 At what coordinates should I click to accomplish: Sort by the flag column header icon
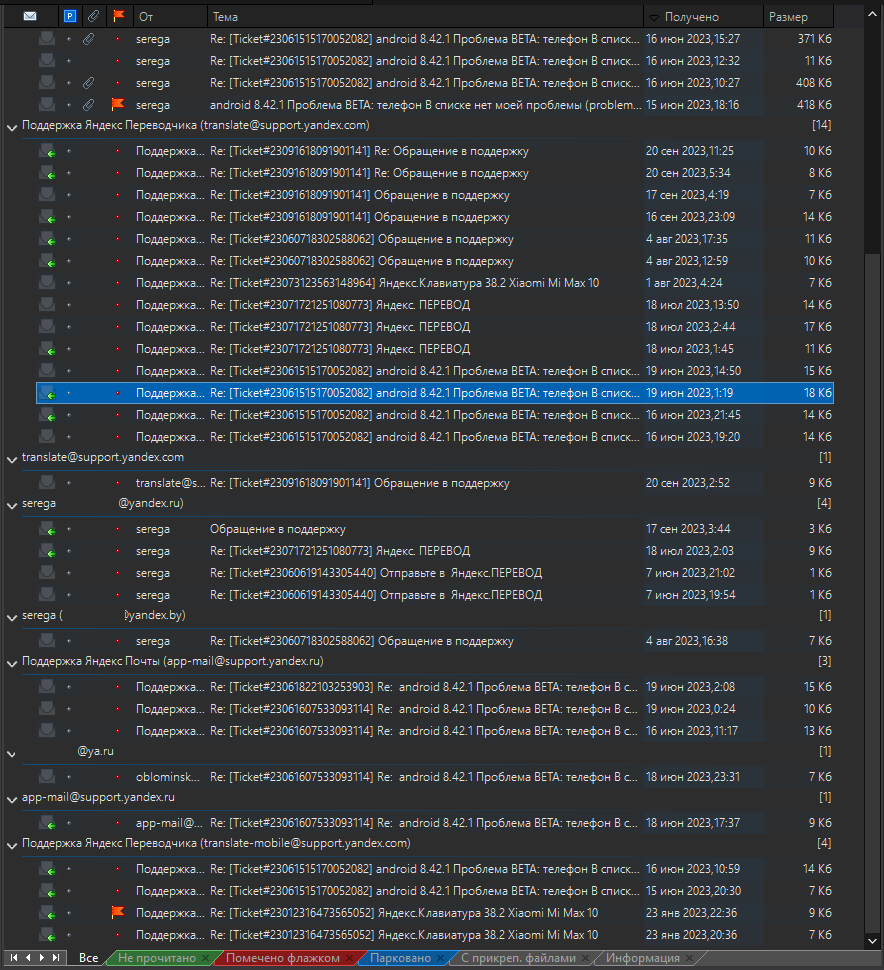click(118, 16)
